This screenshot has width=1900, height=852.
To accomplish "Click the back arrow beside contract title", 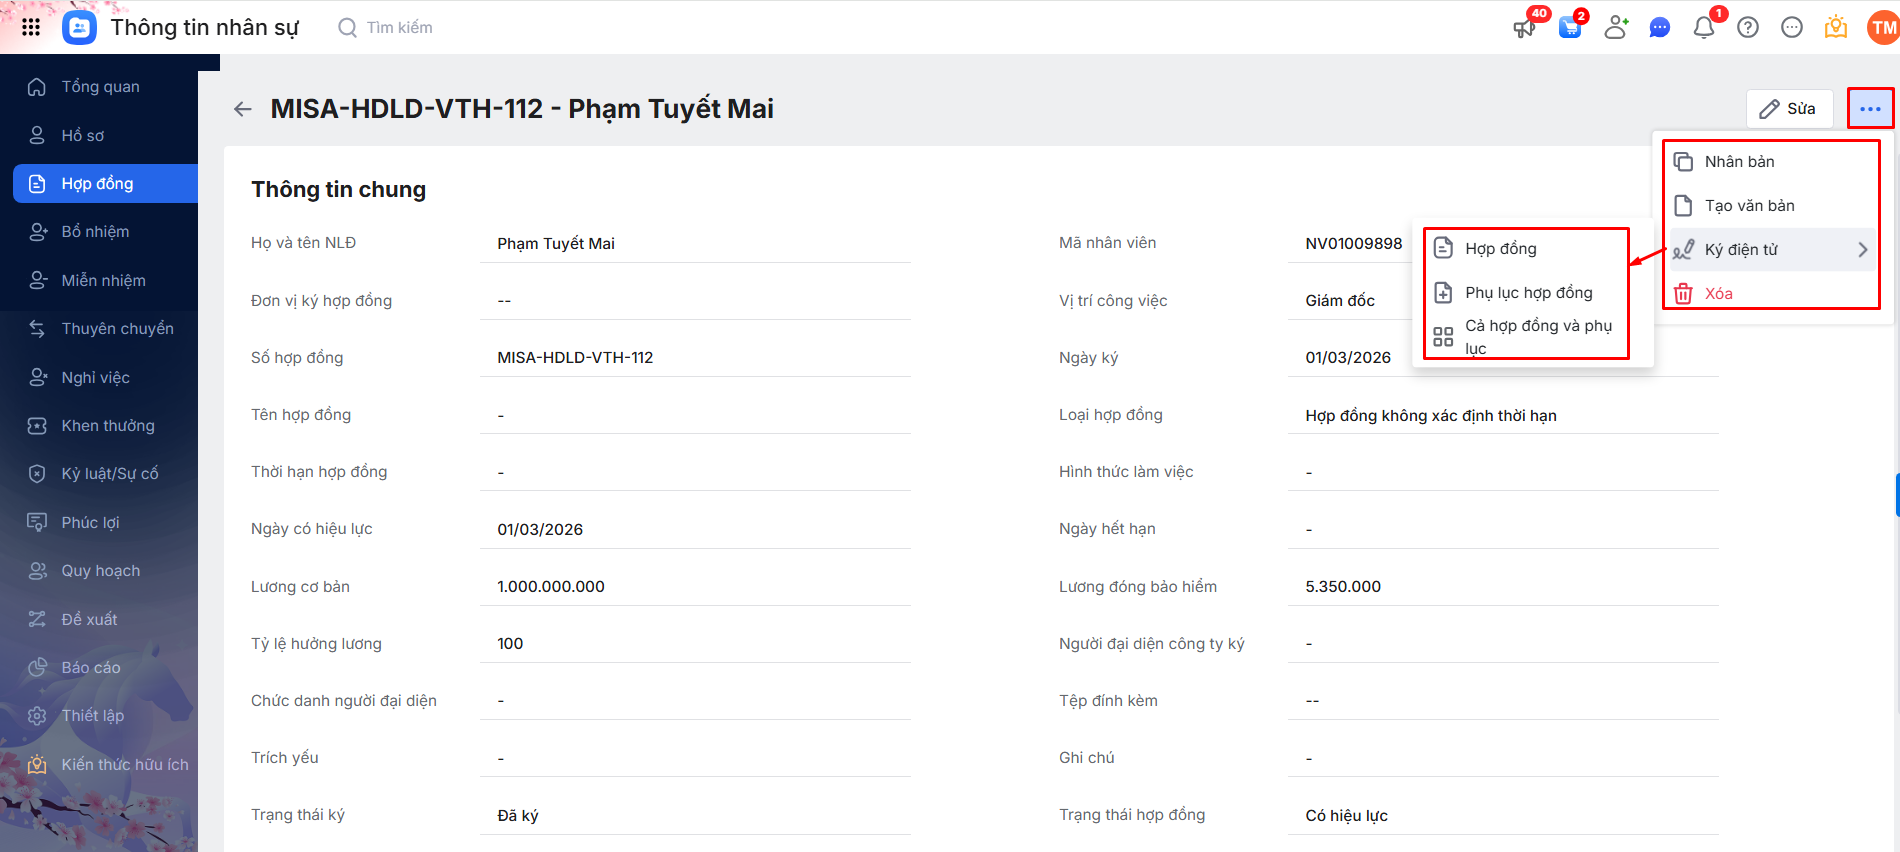I will click(x=243, y=109).
